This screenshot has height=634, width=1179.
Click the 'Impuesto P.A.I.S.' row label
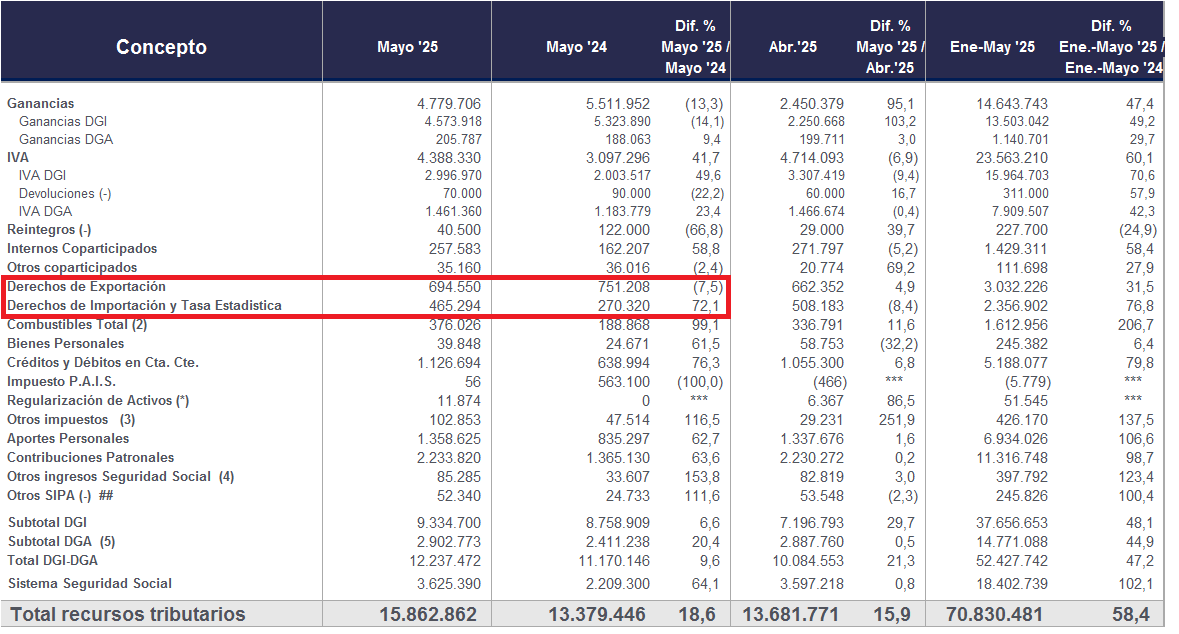(61, 381)
